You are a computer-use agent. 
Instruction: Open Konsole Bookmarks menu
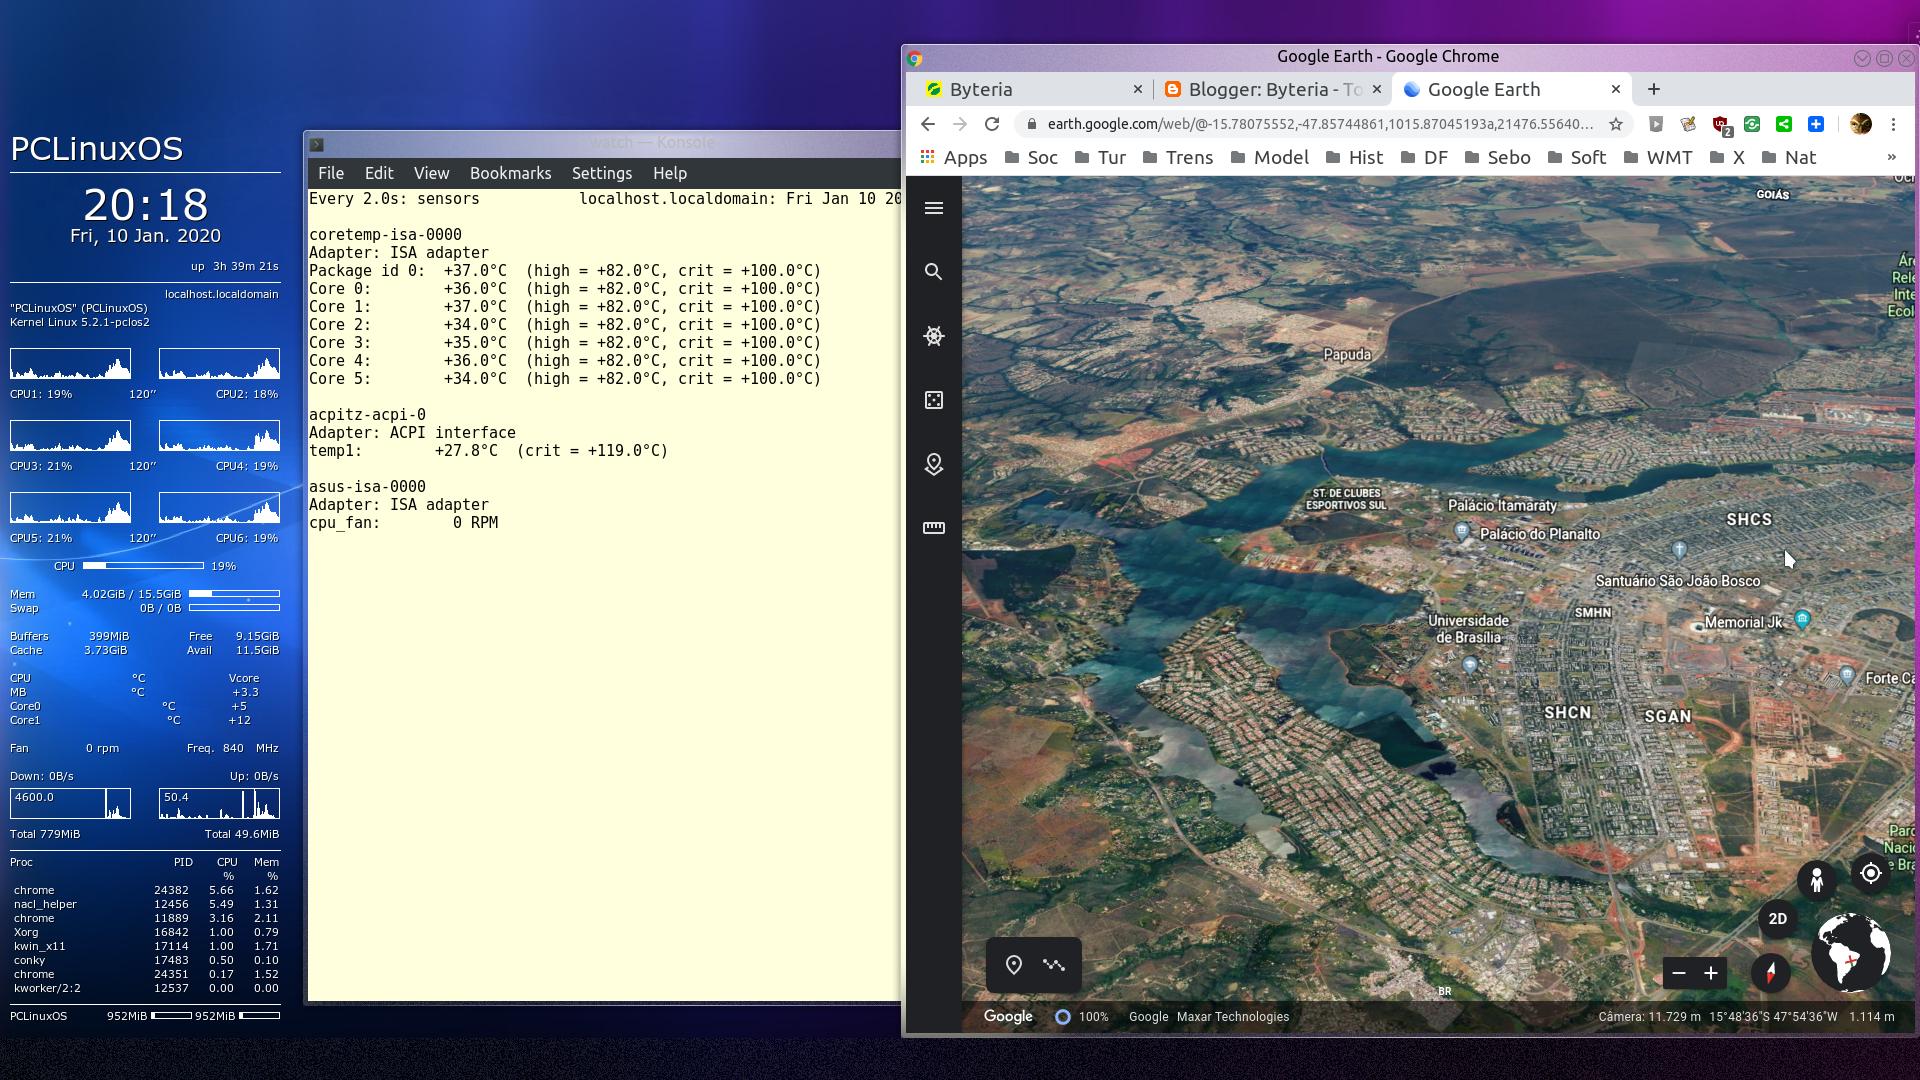coord(510,173)
